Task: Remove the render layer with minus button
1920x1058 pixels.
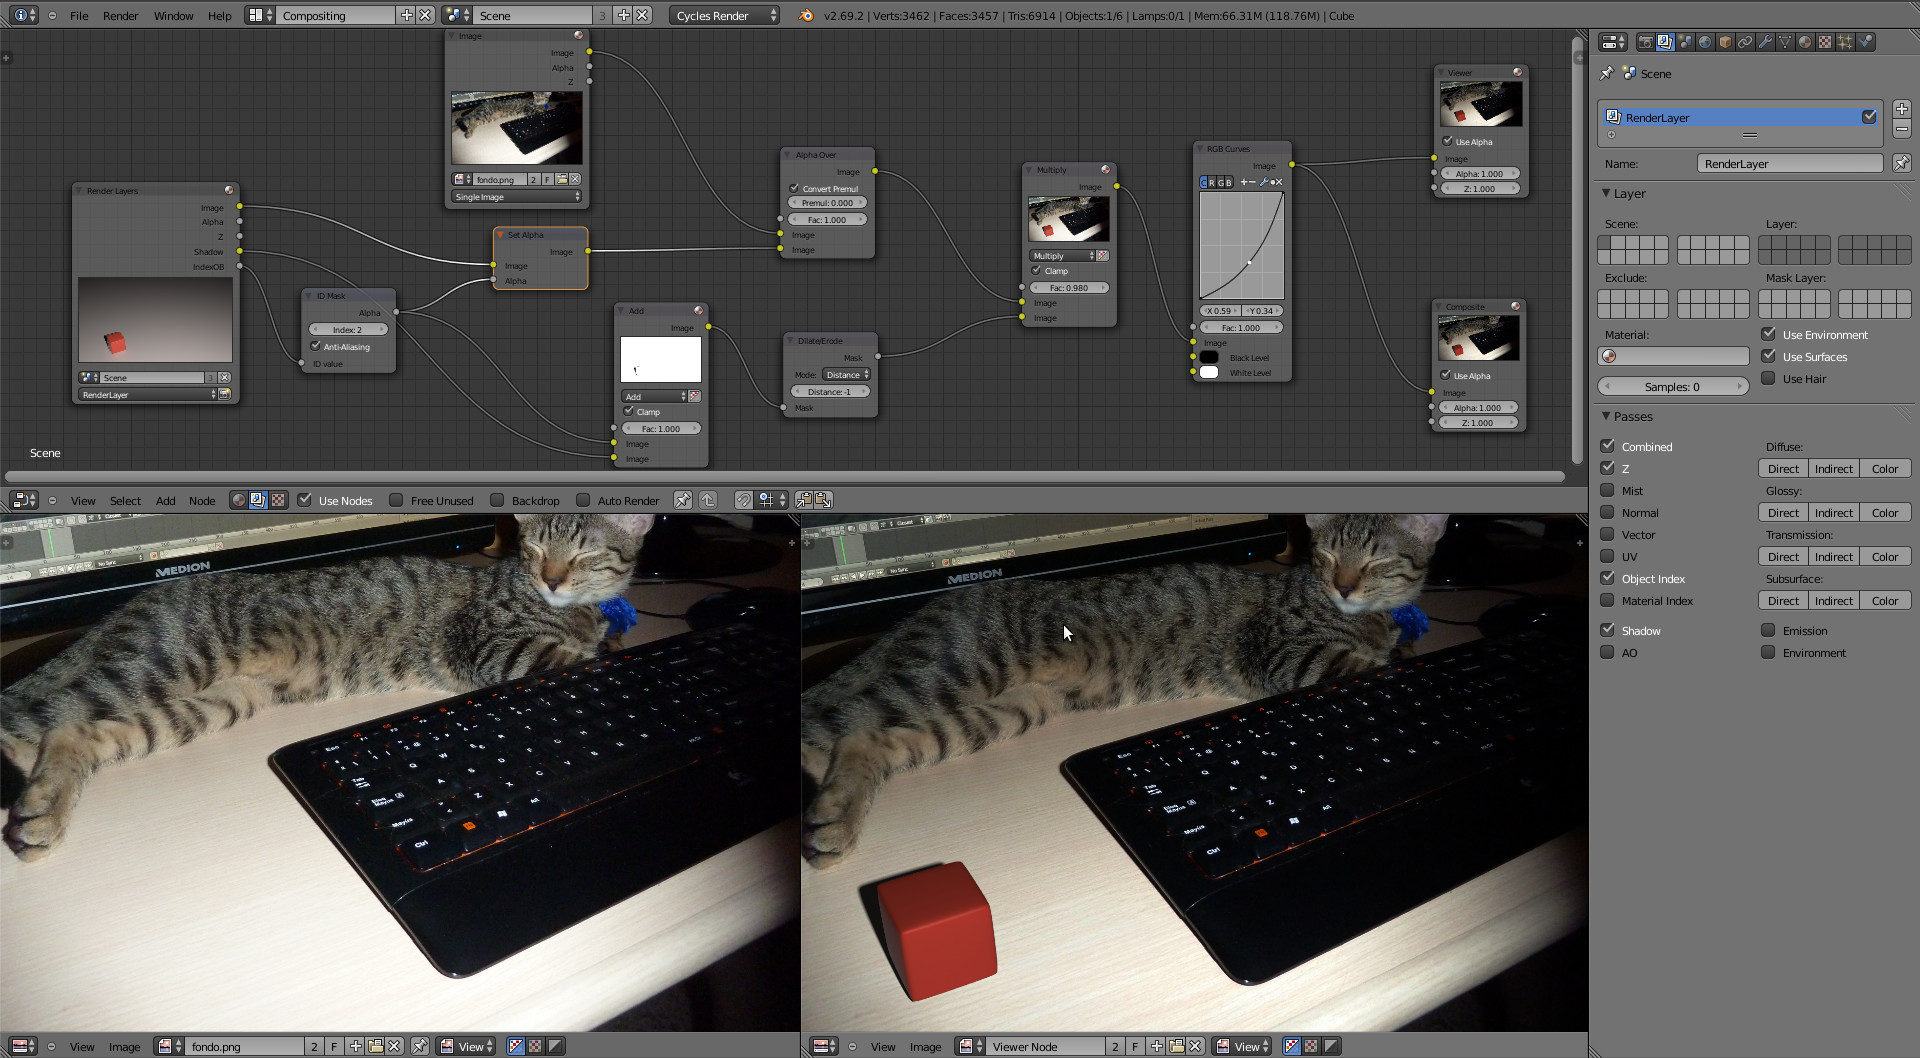Action: point(1902,130)
